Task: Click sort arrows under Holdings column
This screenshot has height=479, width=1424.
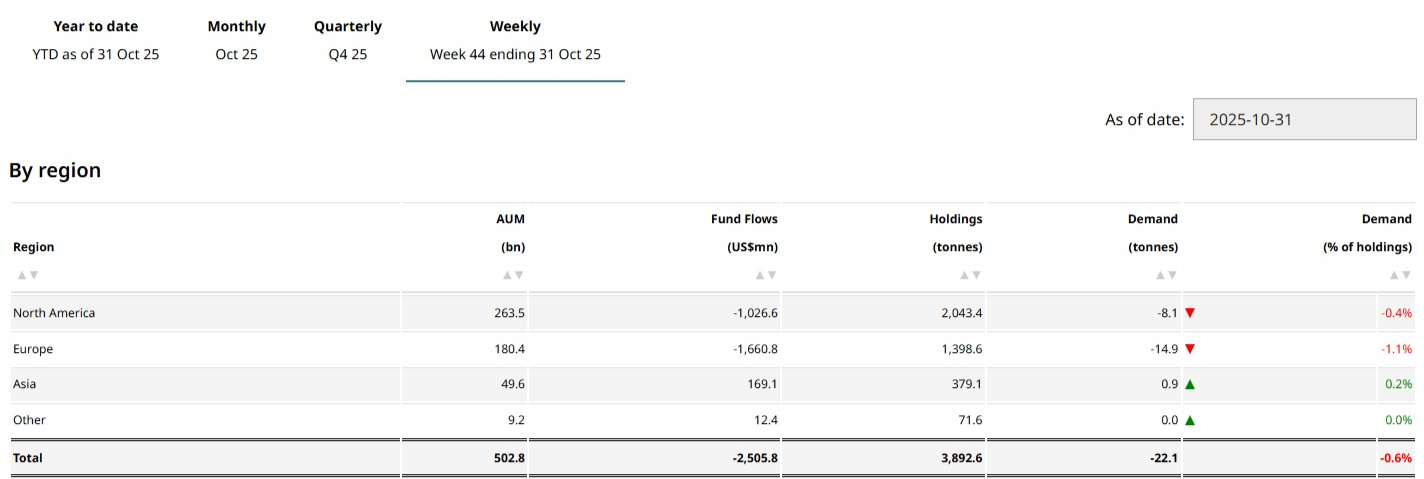Action: point(970,275)
